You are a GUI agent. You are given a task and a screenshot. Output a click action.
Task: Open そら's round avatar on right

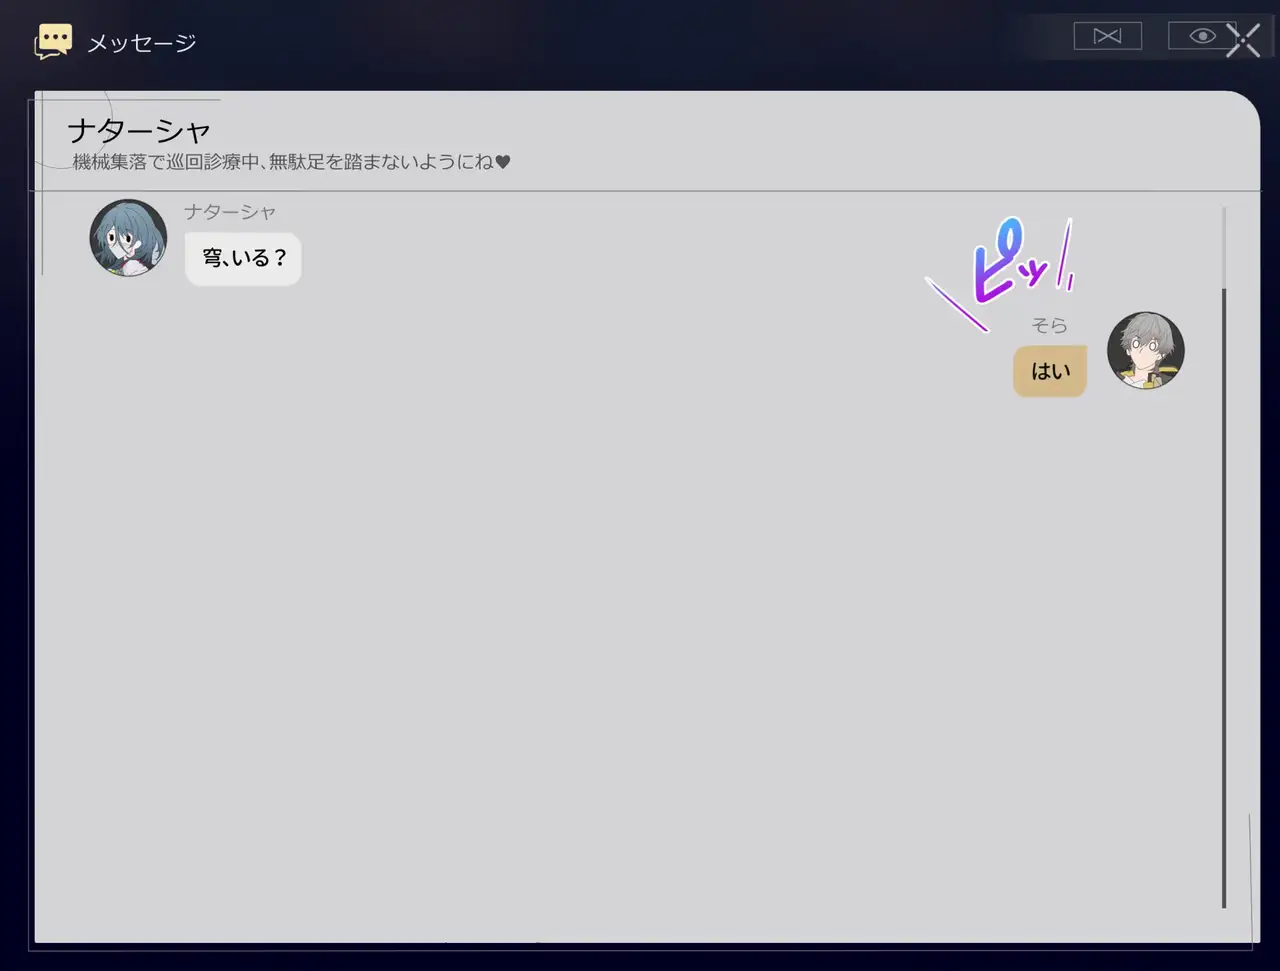click(1146, 351)
